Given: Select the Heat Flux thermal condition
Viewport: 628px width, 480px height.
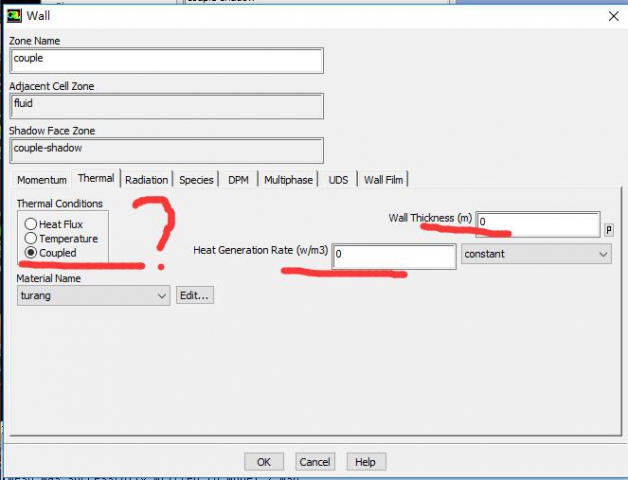Looking at the screenshot, I should (32, 224).
